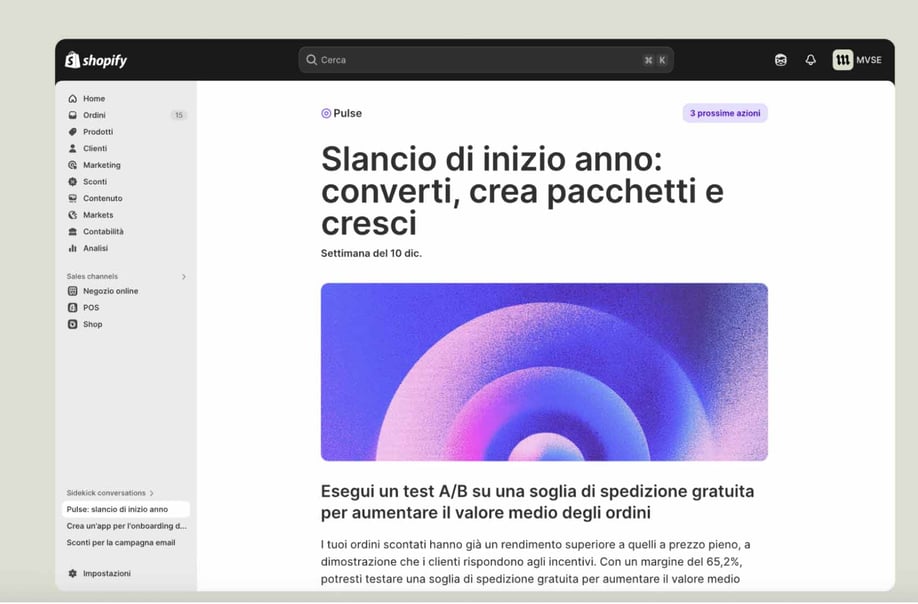Click the 3 prossime azioni button
Image resolution: width=918 pixels, height=604 pixels.
(724, 113)
